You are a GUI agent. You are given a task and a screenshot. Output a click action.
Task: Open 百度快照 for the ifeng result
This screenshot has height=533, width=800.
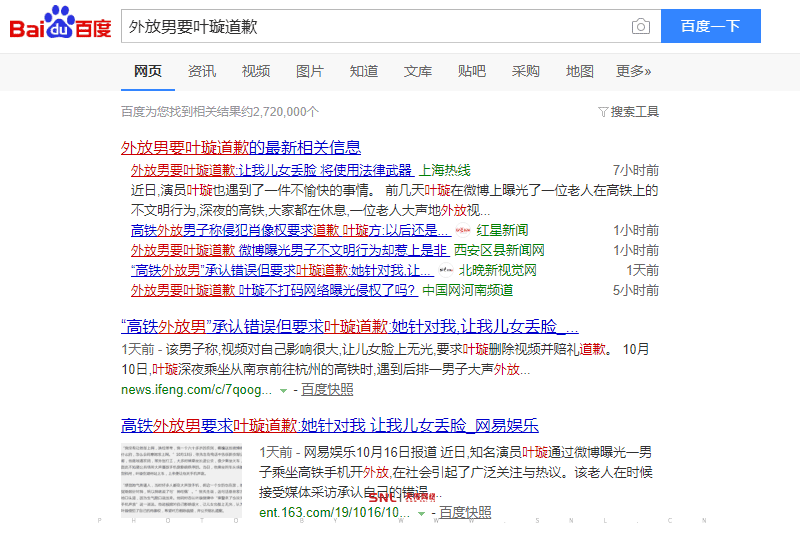tap(327, 390)
